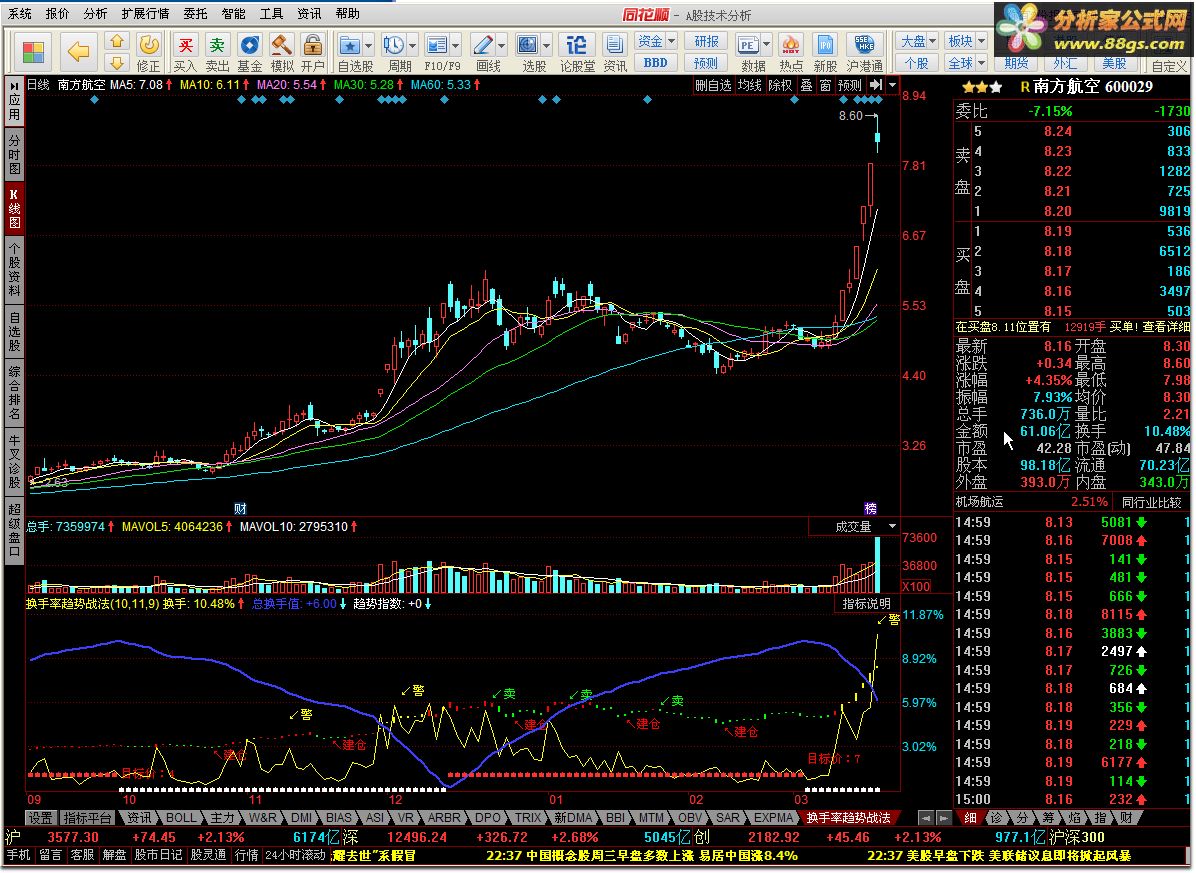Open the 资金 dropdown
The height and width of the screenshot is (873, 1196).
(657, 41)
